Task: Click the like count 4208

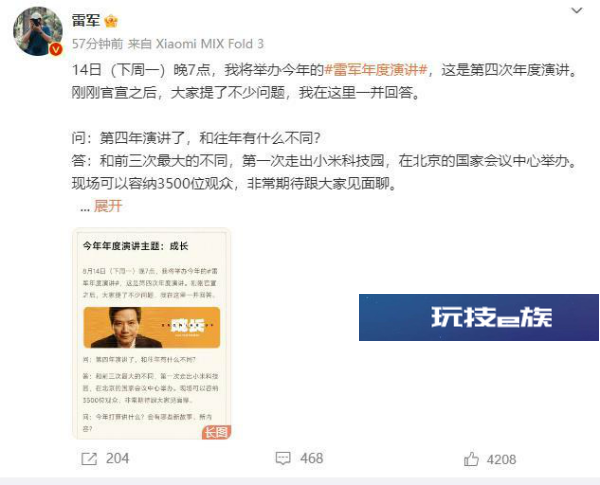Action: tap(501, 459)
